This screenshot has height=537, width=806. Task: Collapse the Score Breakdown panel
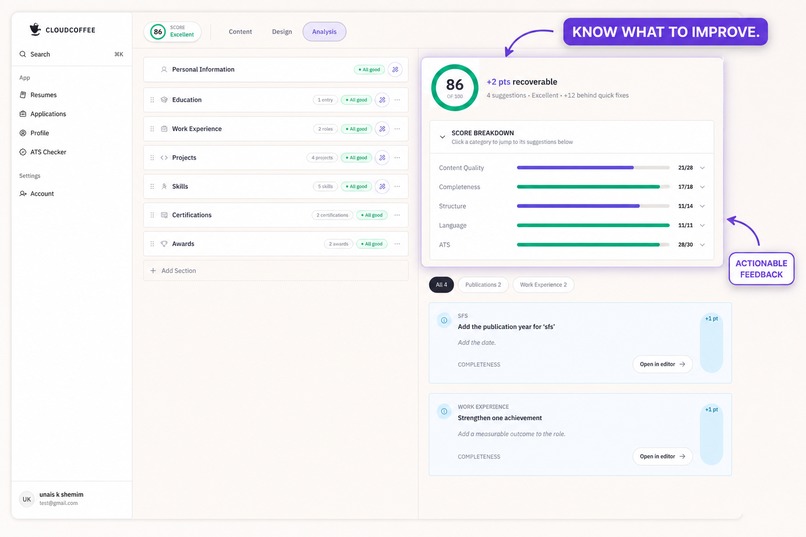click(442, 137)
